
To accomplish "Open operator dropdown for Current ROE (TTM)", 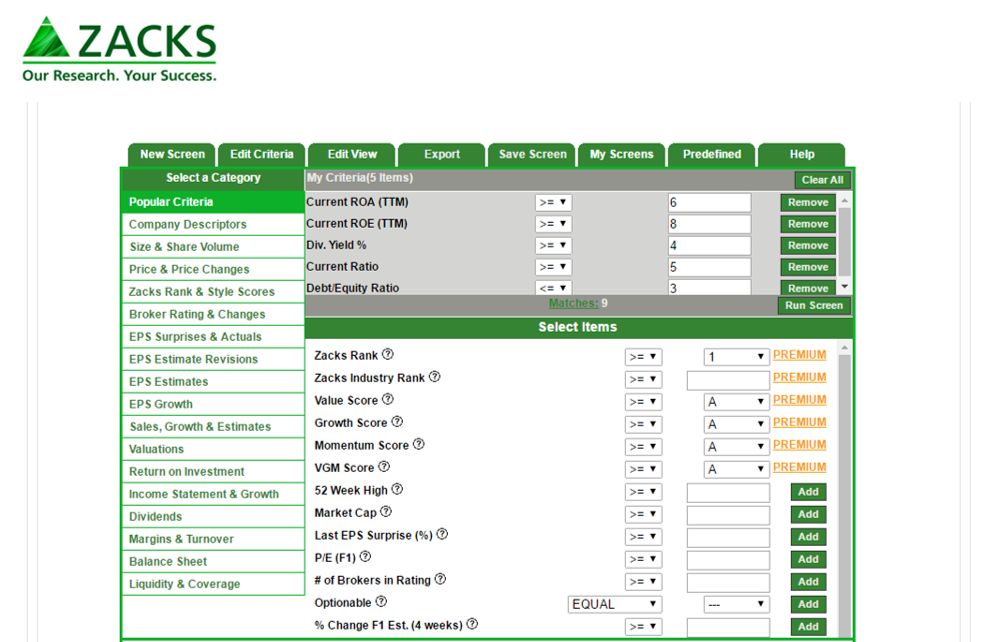I will [x=553, y=224].
